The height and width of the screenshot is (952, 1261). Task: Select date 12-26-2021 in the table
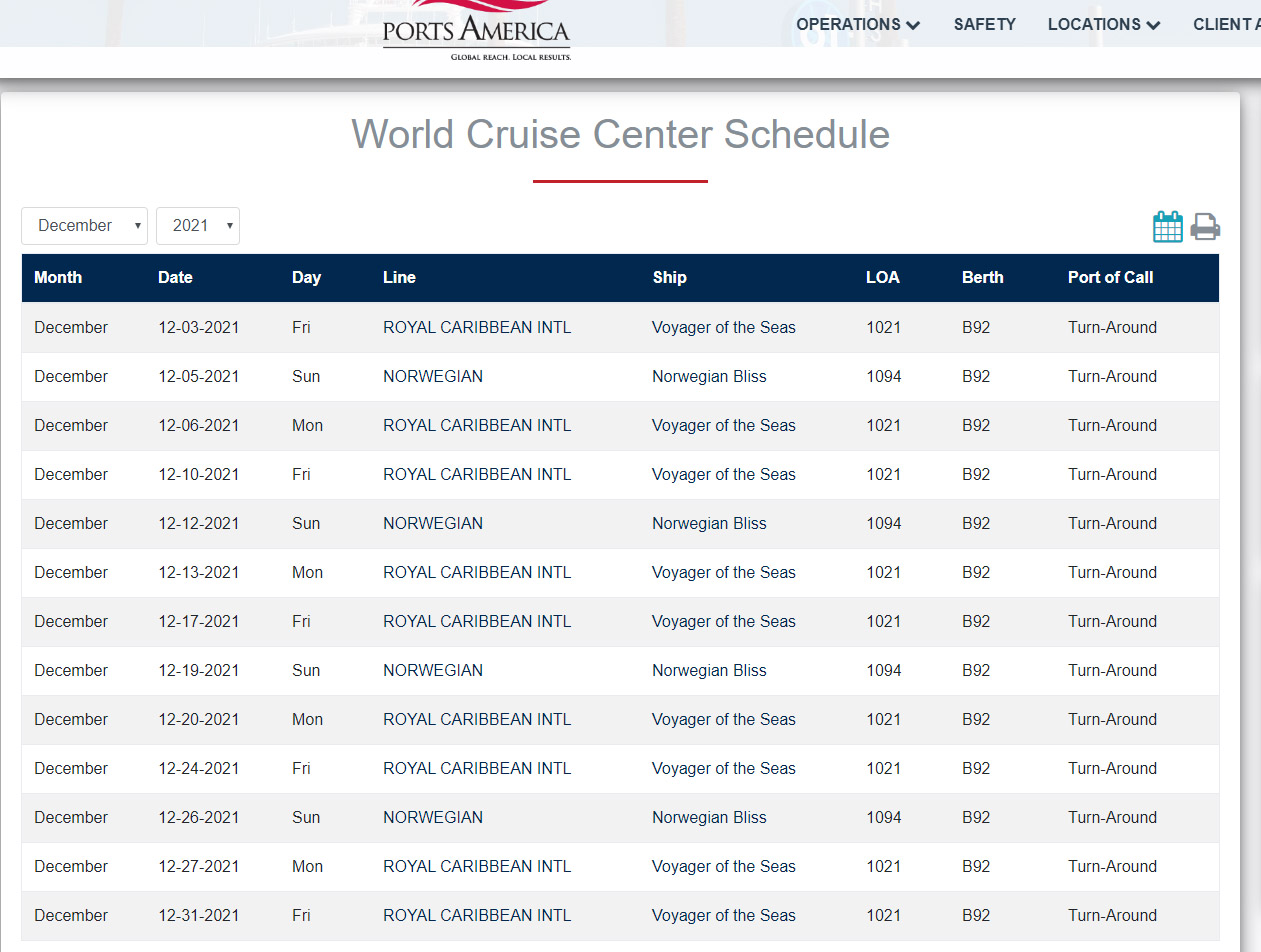click(x=199, y=817)
